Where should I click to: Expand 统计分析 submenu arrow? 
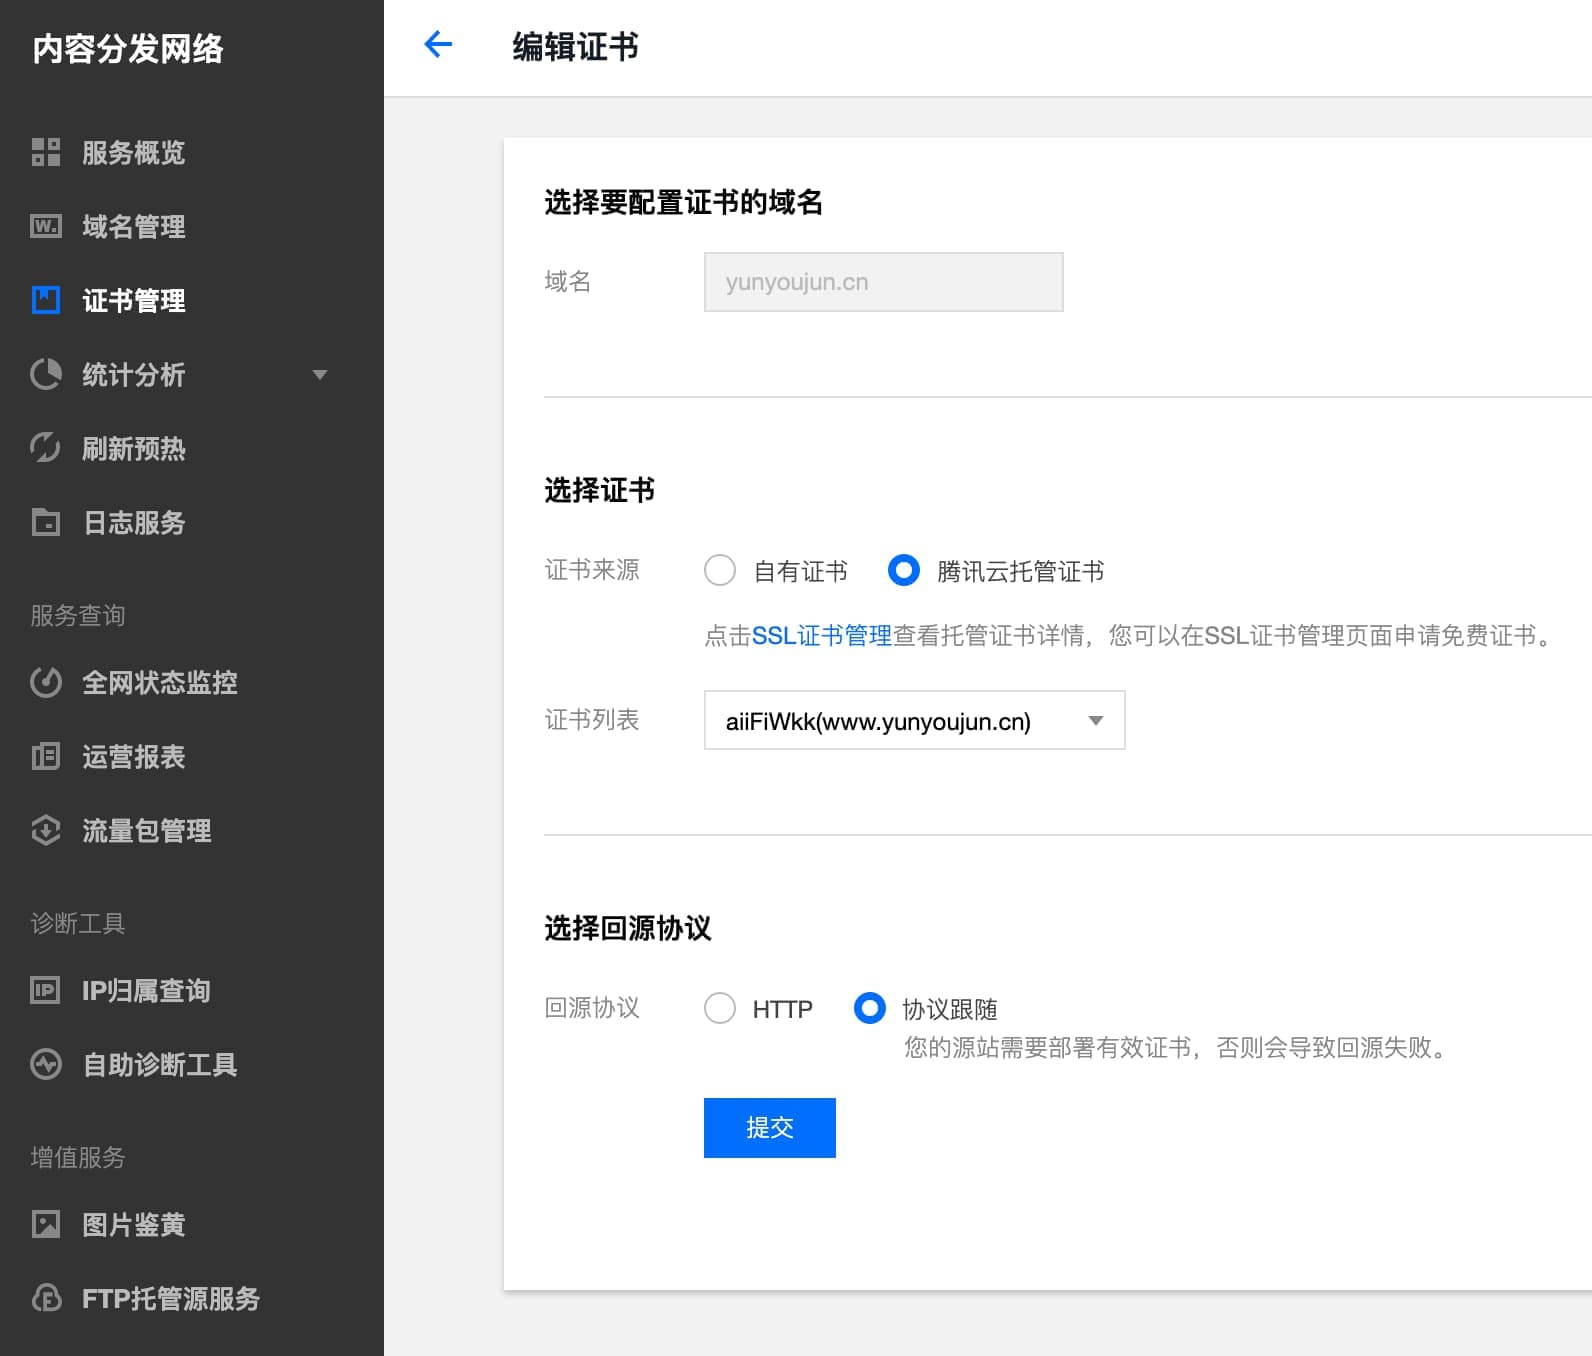320,375
